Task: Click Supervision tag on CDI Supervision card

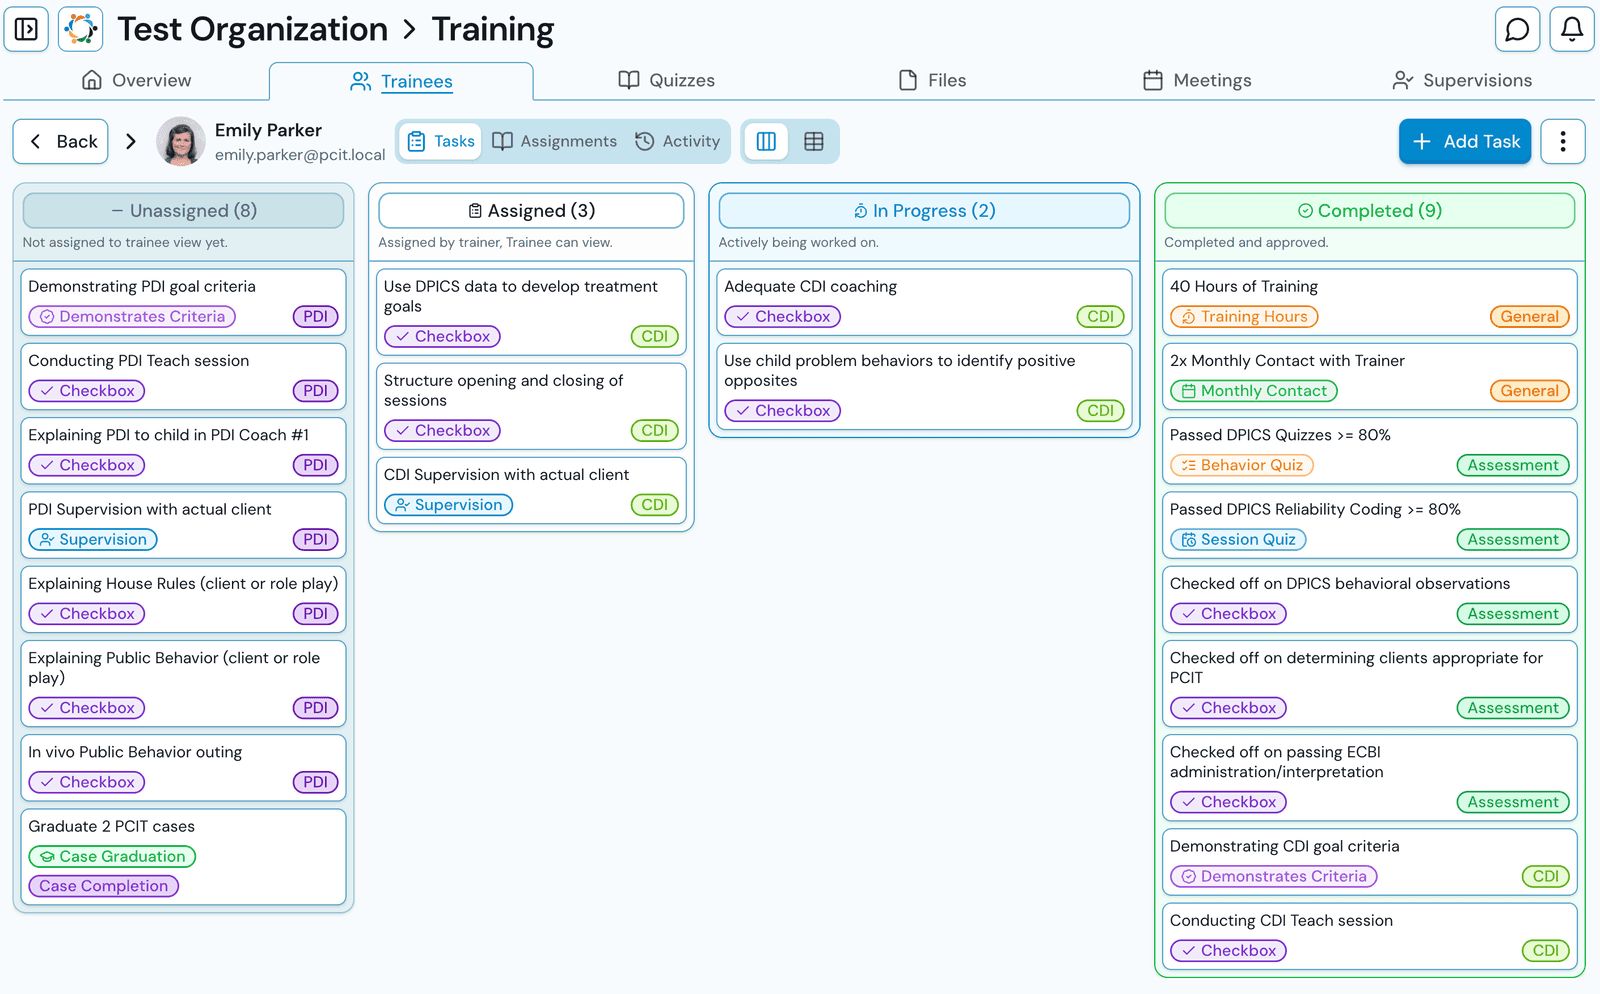Action: point(449,505)
